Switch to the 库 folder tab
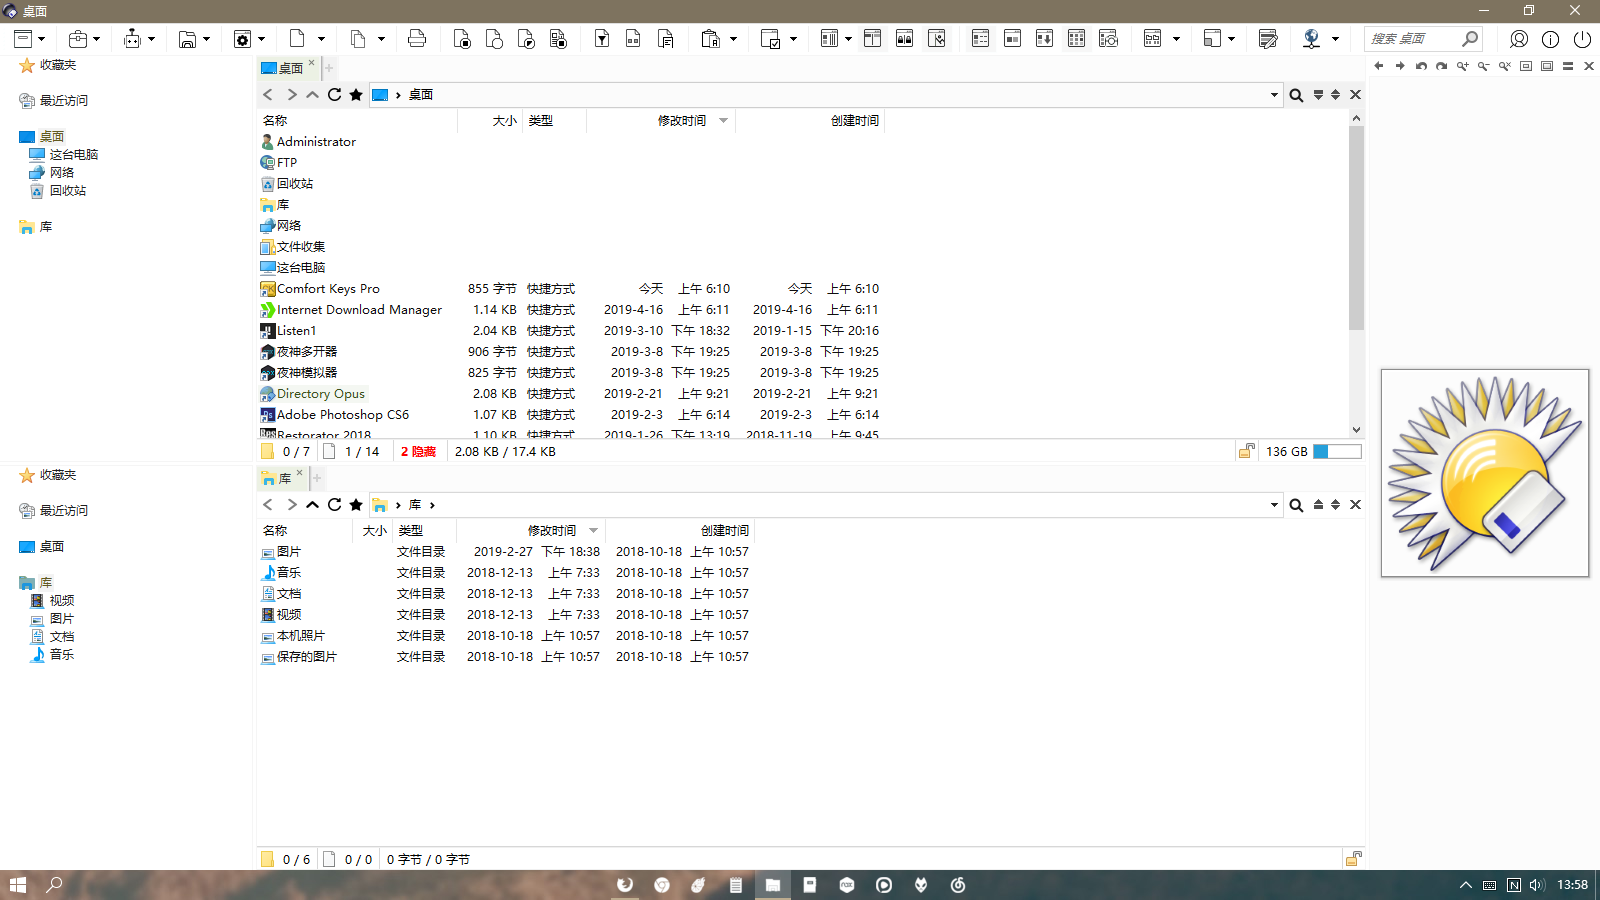 (x=279, y=478)
